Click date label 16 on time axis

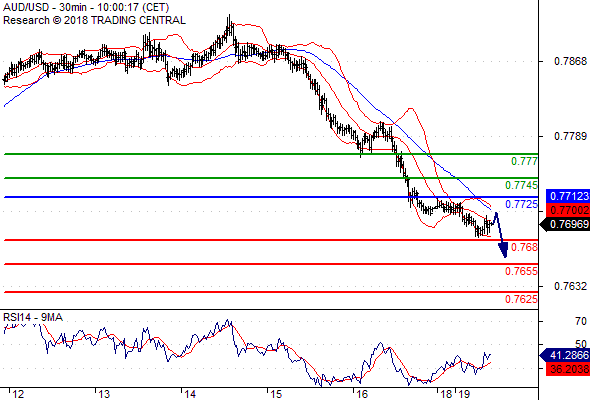click(x=362, y=394)
